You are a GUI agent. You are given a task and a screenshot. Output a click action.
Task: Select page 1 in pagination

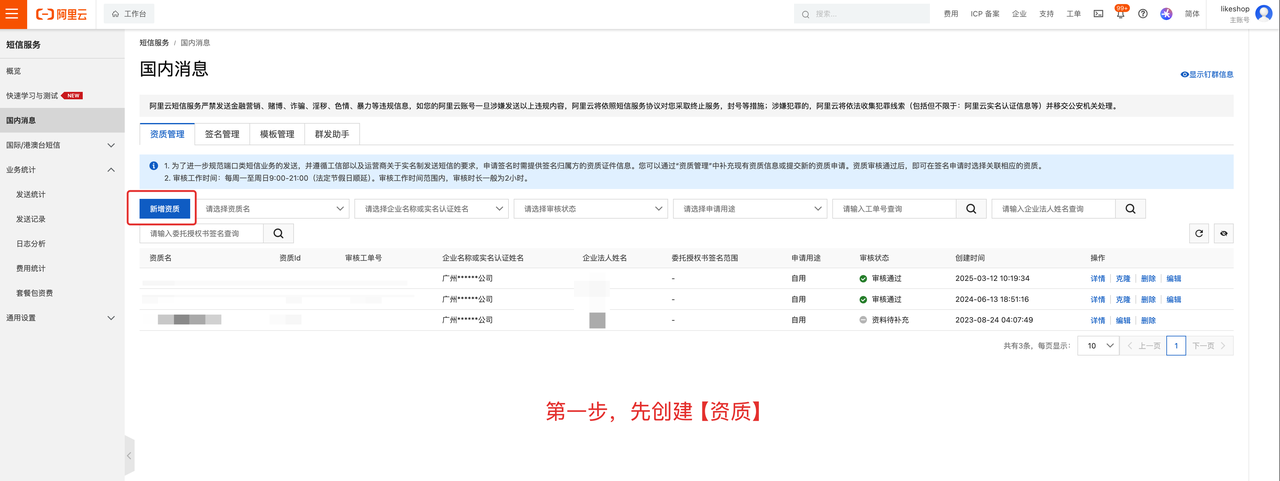(x=1176, y=345)
